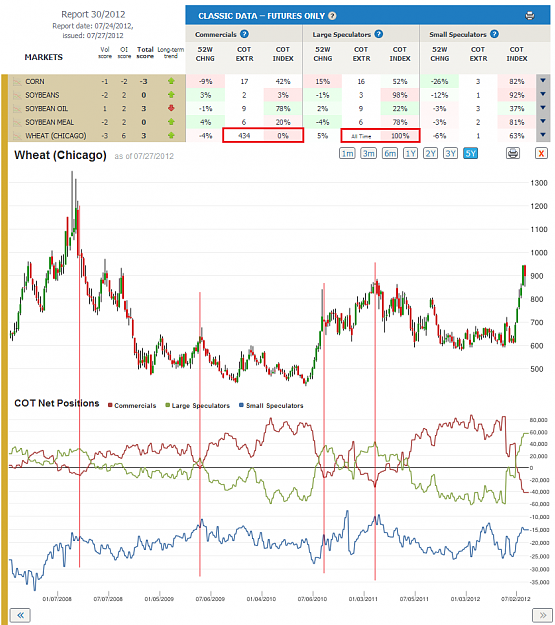Viewport: 555px width, 625px height.
Task: Select the 3m chart timeframe
Action: pyautogui.click(x=368, y=153)
